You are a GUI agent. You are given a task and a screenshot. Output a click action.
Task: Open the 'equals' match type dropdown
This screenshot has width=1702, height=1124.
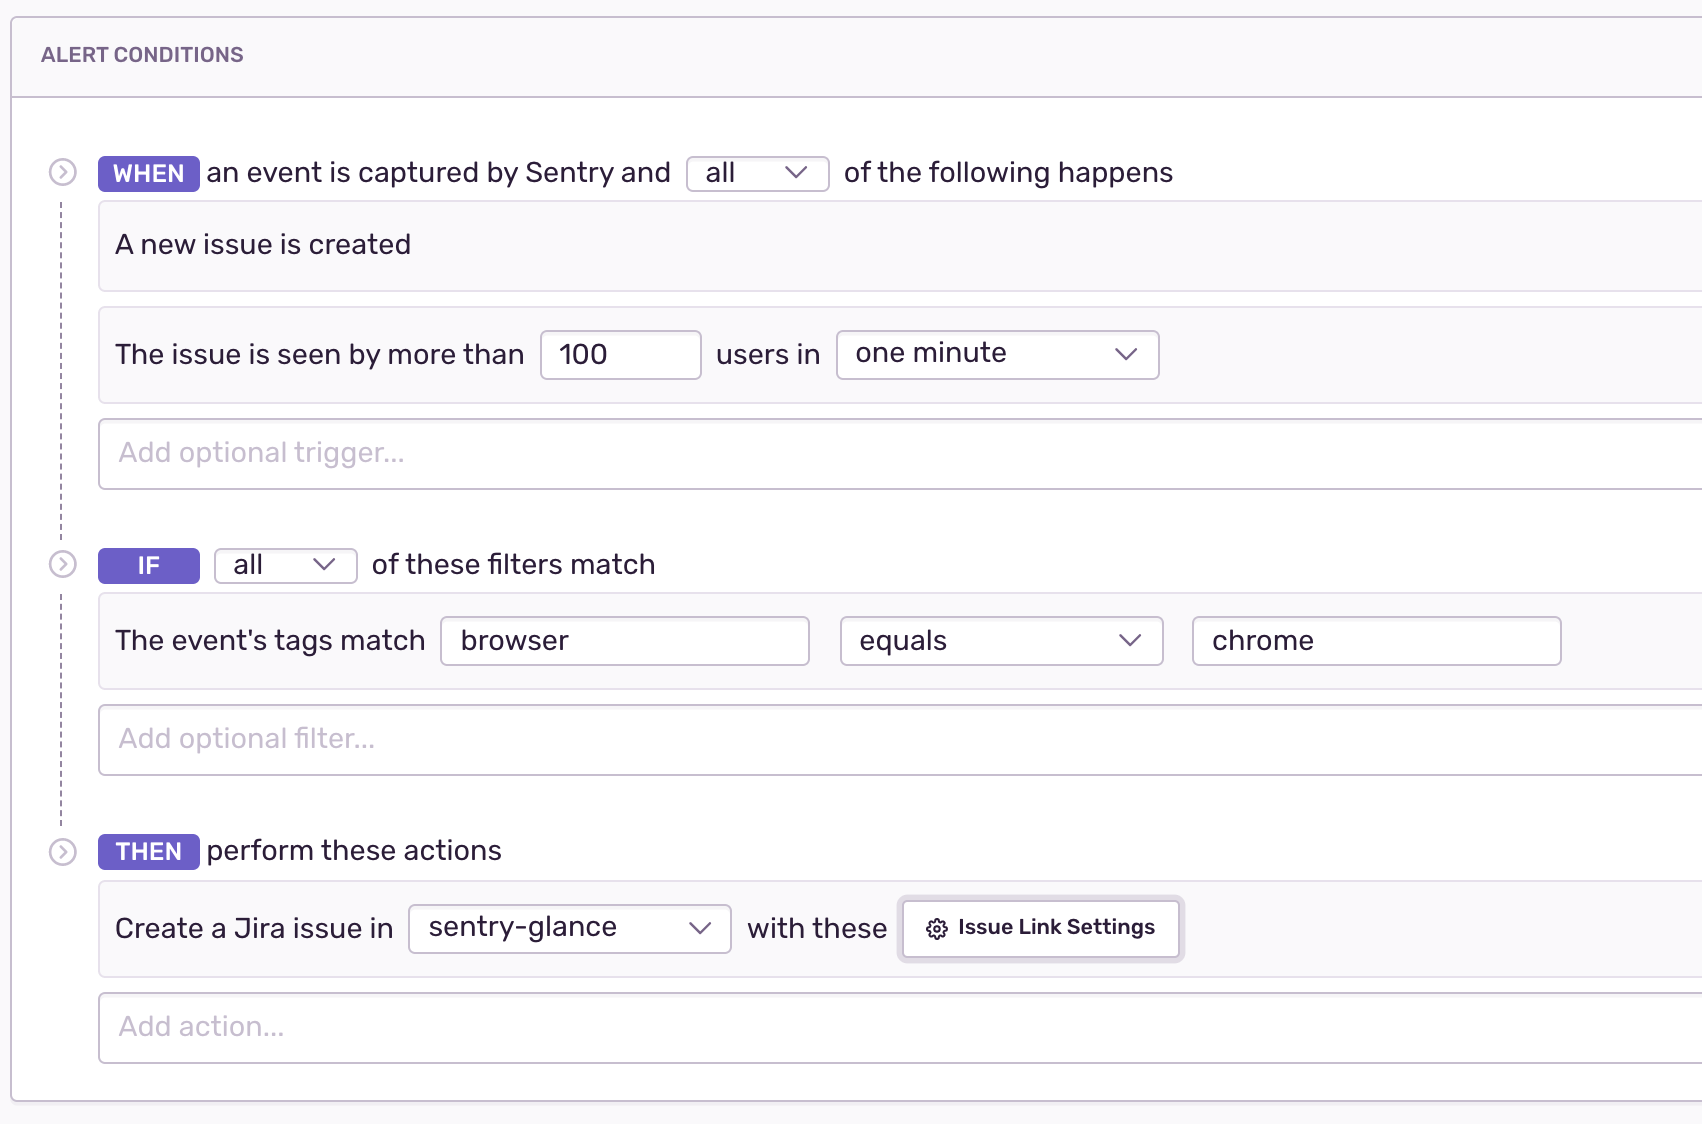point(1001,641)
